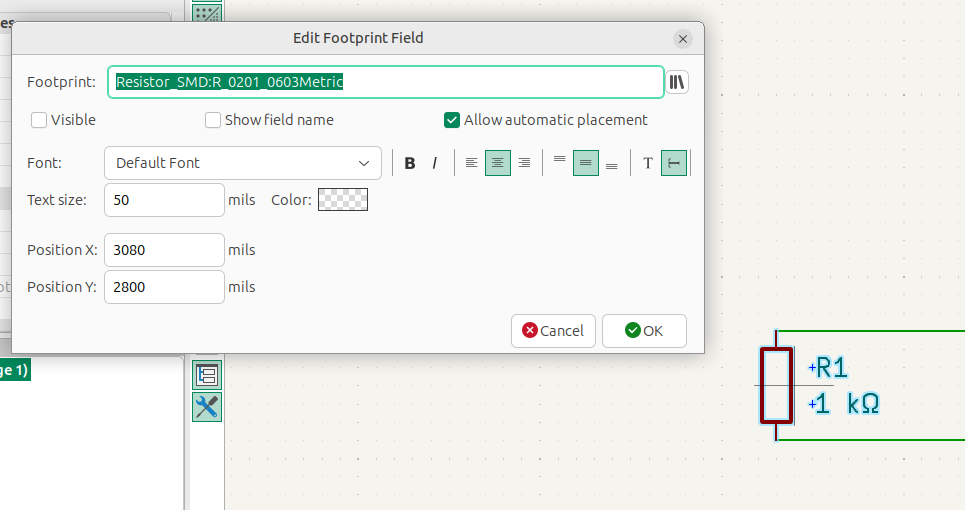Image resolution: width=965 pixels, height=510 pixels.
Task: Align text to the top
Action: pos(559,163)
